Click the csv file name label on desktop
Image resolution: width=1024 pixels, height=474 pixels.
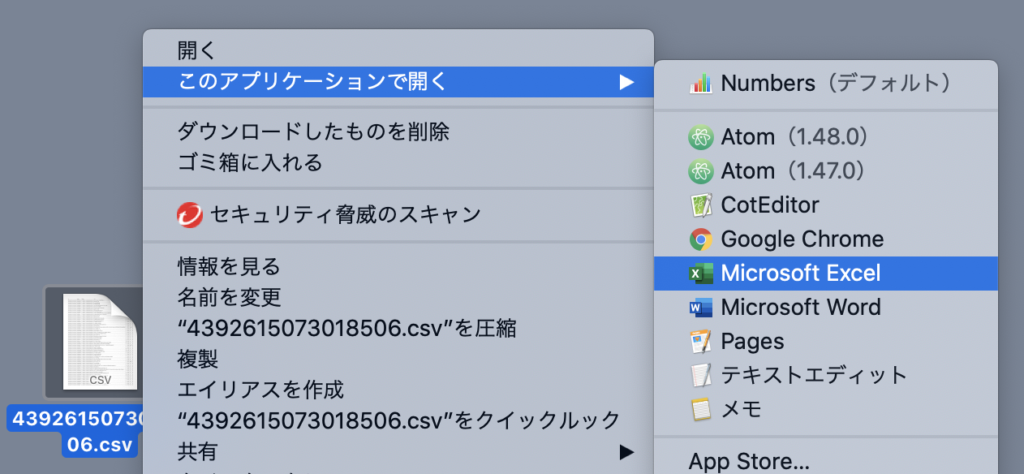tap(74, 431)
